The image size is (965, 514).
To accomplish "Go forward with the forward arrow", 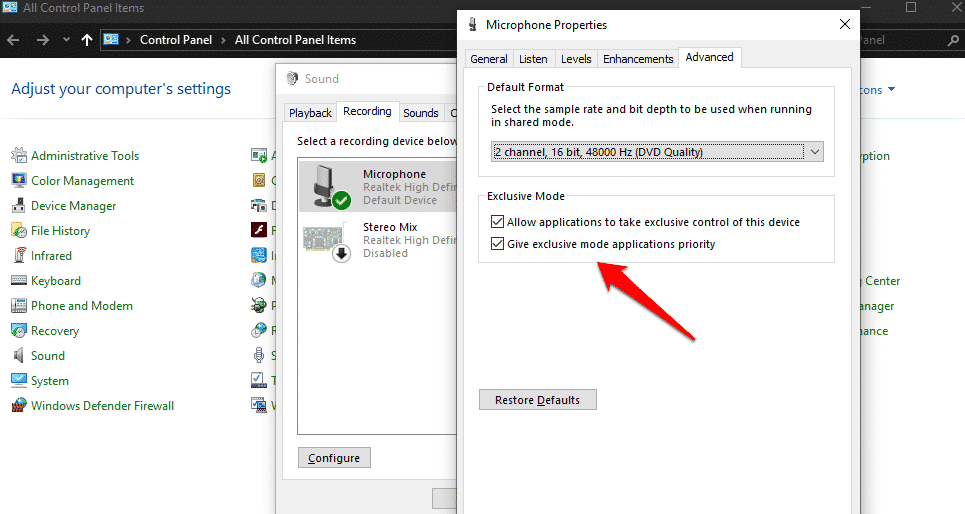I will [x=42, y=40].
